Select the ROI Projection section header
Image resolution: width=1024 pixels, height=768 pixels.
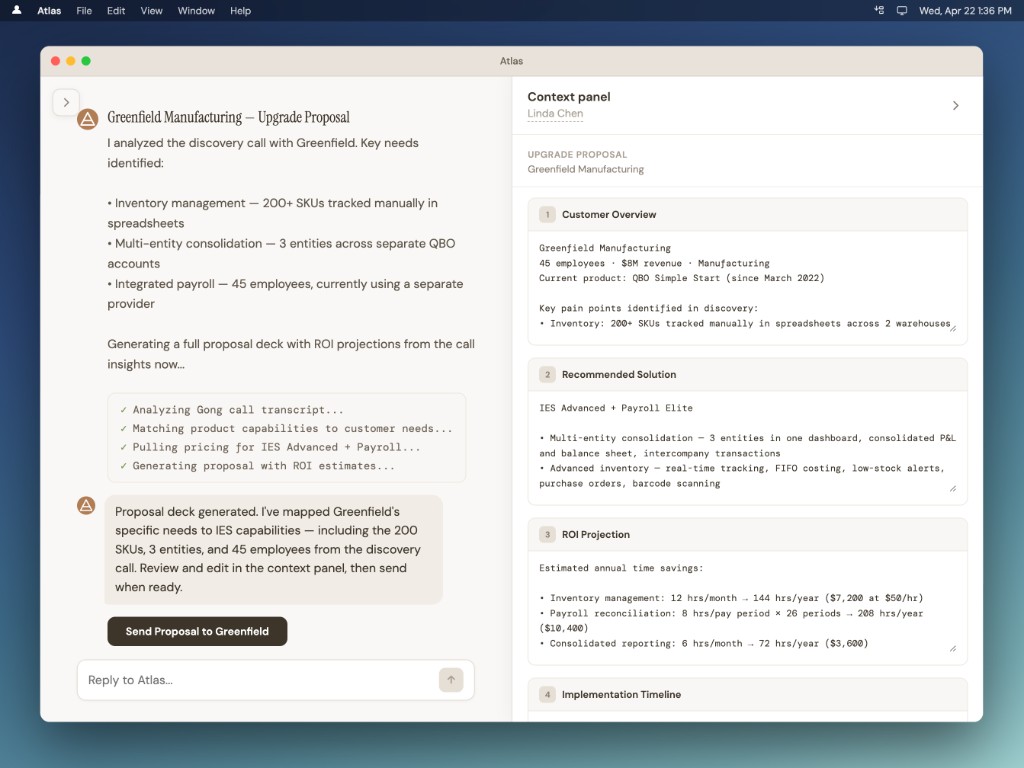click(x=747, y=535)
